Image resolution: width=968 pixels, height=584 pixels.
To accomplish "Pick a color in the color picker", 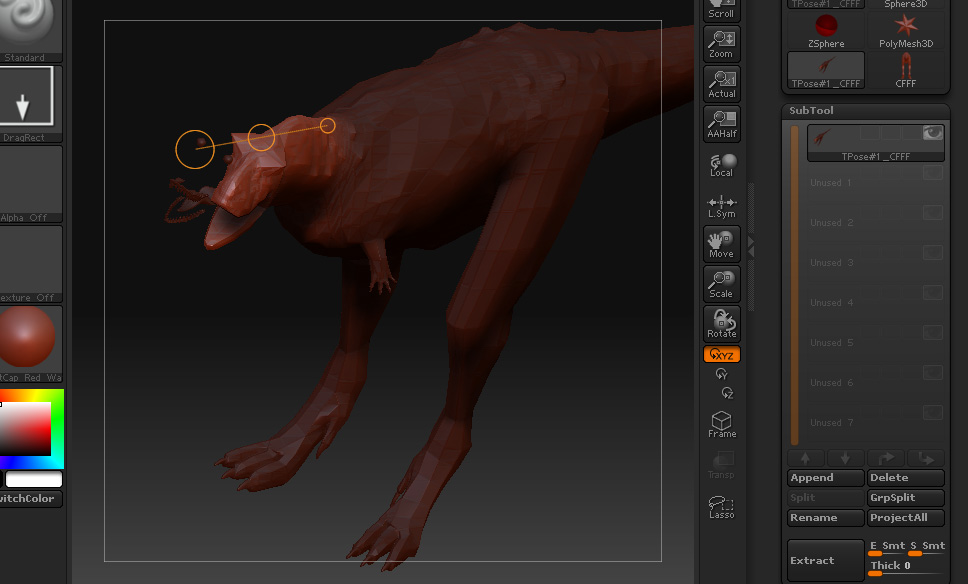I will tap(31, 428).
